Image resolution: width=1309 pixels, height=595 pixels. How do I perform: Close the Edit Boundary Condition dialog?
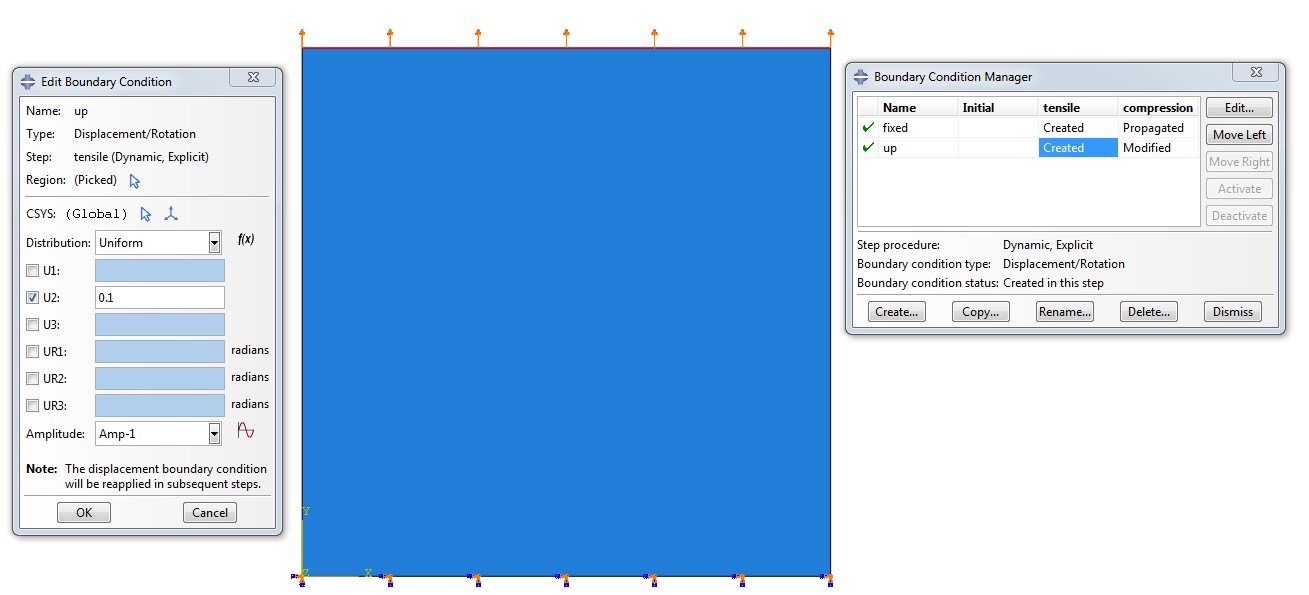point(252,78)
